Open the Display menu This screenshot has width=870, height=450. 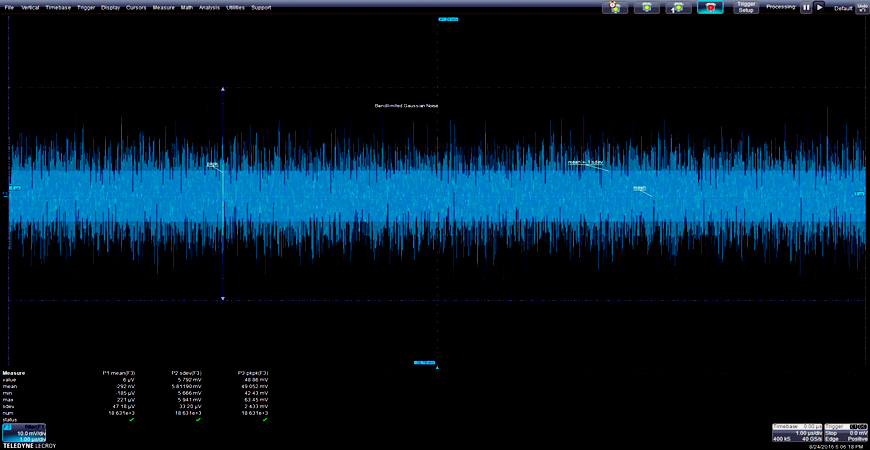(x=110, y=8)
